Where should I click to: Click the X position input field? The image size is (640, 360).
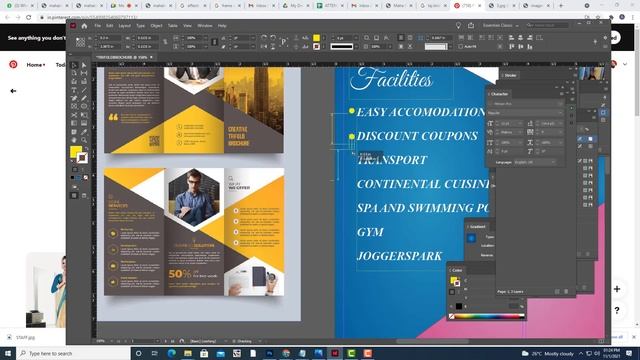[x=110, y=38]
